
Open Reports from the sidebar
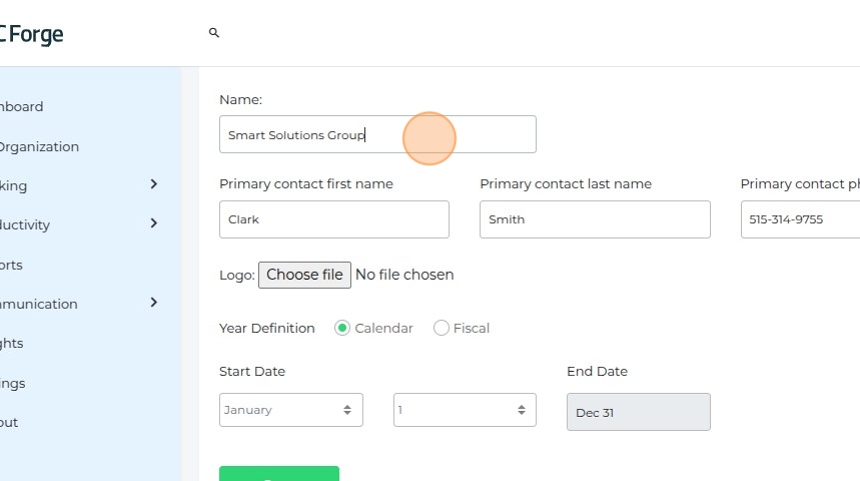click(x=12, y=265)
